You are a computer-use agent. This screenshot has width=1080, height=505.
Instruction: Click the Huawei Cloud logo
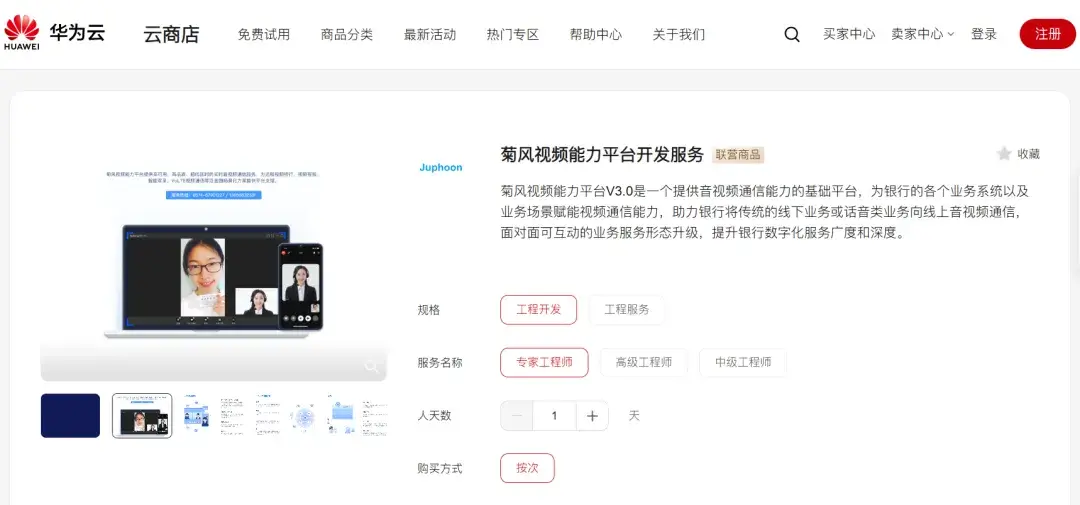(55, 33)
